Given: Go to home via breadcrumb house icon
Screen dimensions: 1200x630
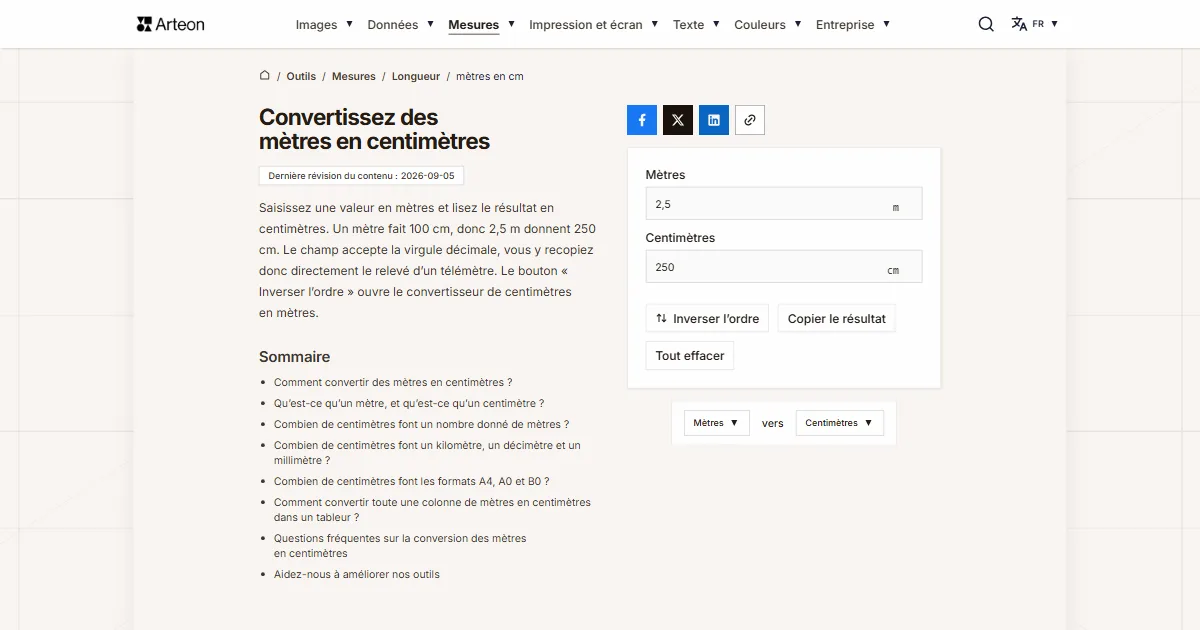Looking at the screenshot, I should (x=265, y=75).
